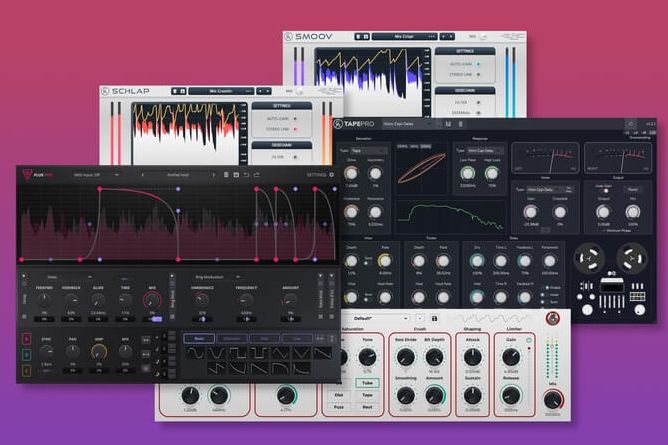This screenshot has width=668, height=445.
Task: Click the Tape Pro Drive knob
Action: coord(351,173)
